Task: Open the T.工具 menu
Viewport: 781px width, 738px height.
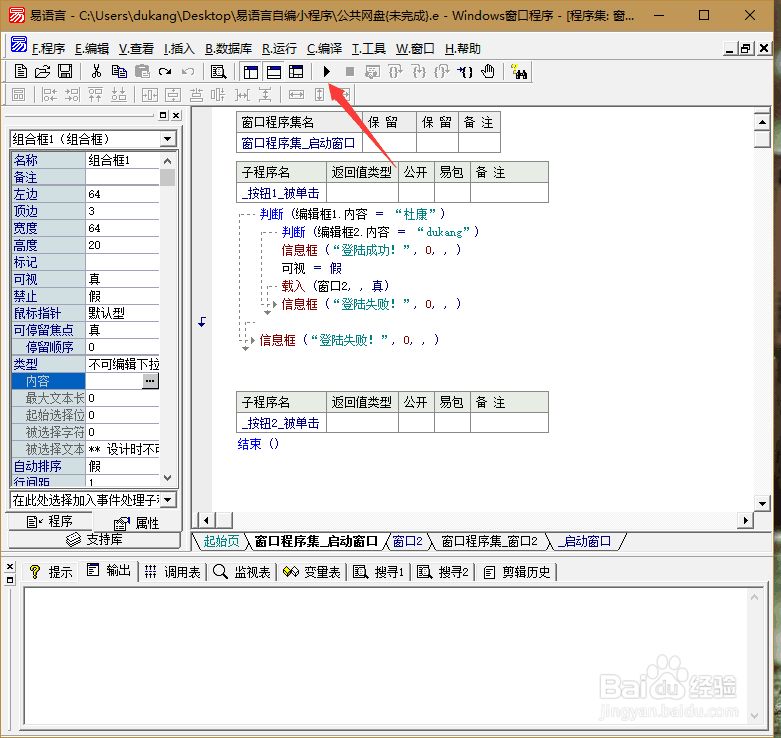Action: [369, 49]
